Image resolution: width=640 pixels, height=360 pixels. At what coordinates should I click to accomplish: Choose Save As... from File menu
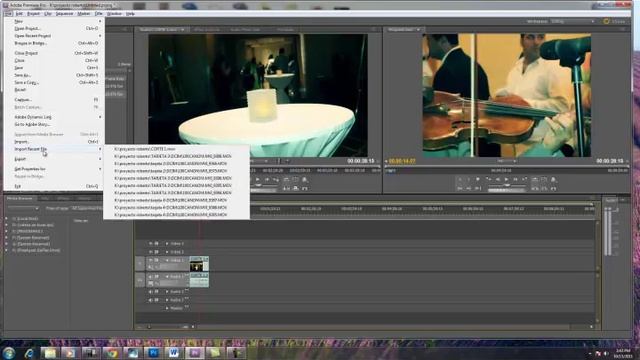click(x=54, y=75)
